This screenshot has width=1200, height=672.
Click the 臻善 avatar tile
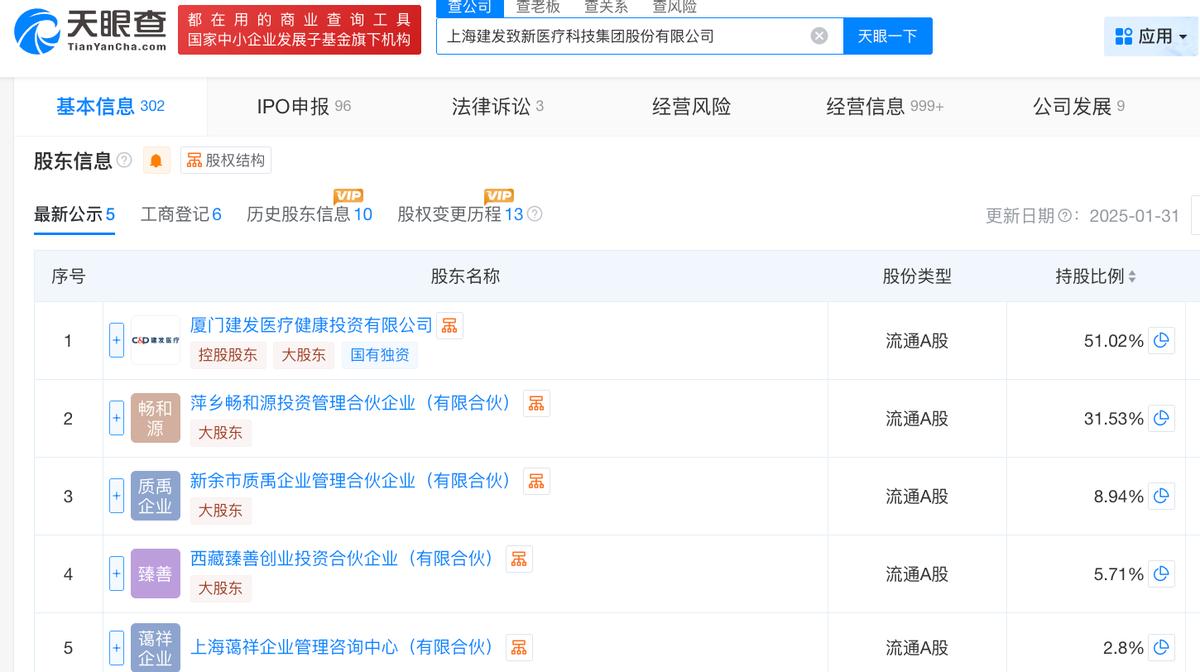155,574
